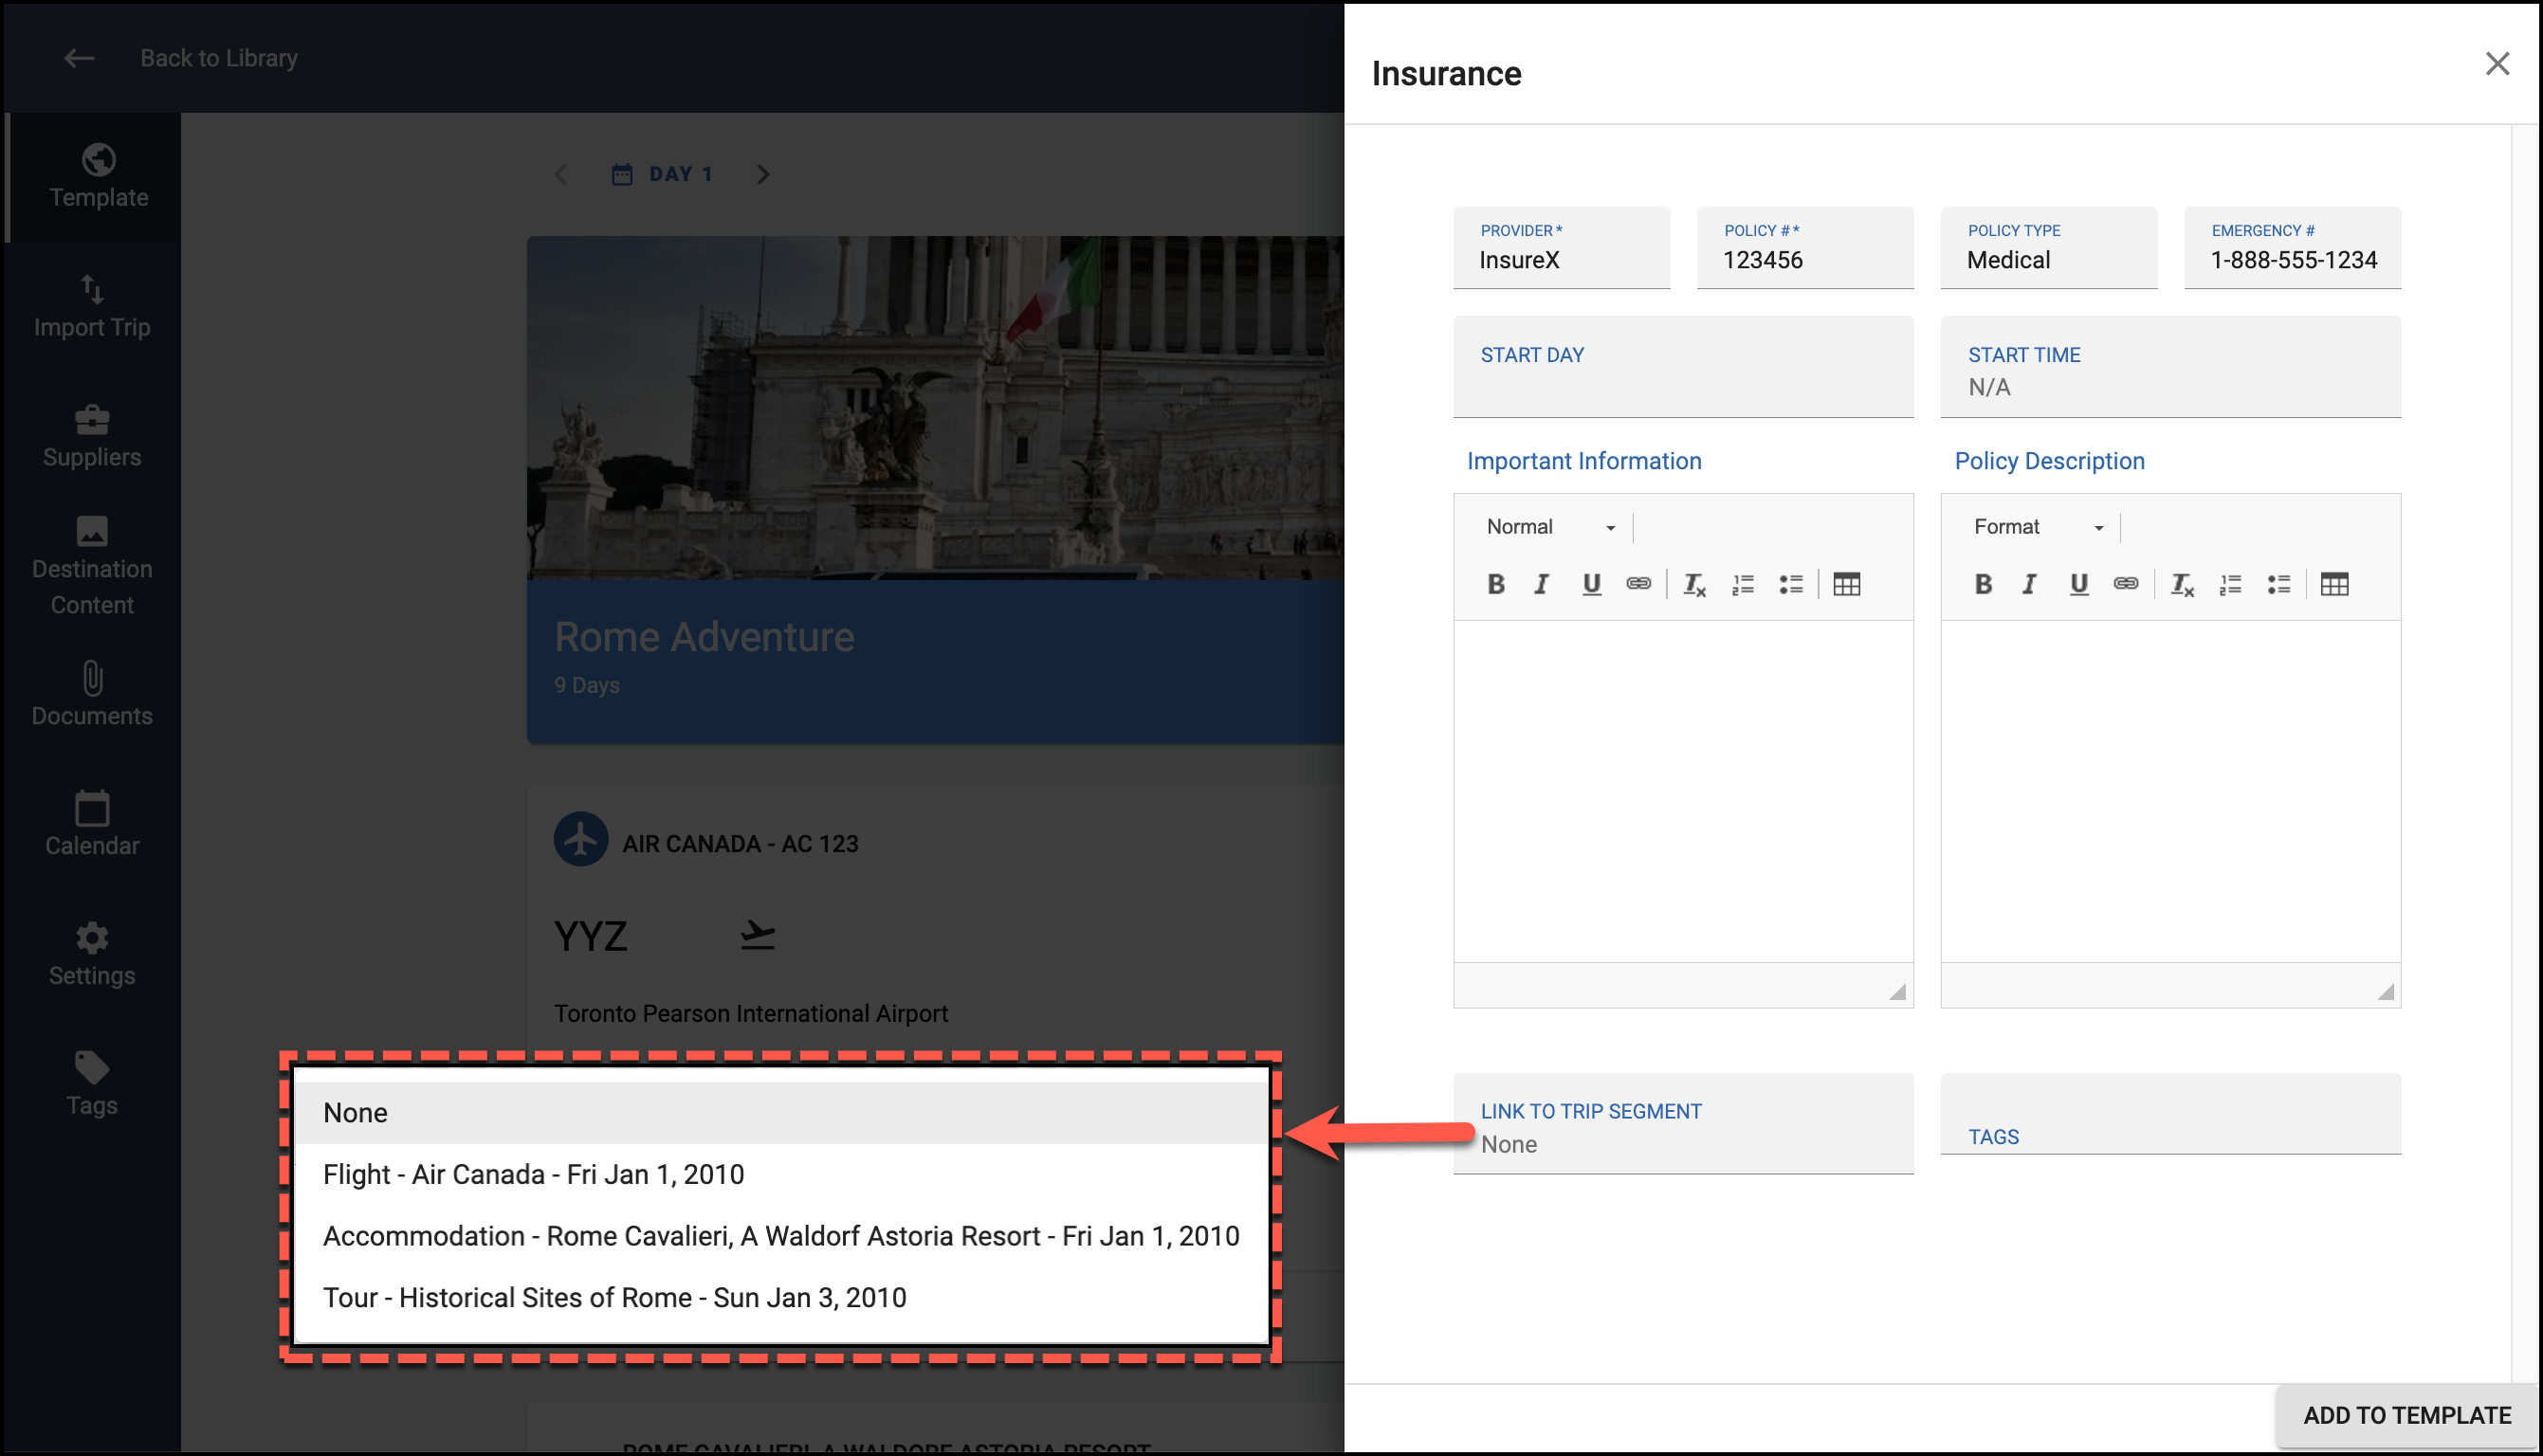Open Settings in the sidebar
This screenshot has height=1456, width=2543.
pyautogui.click(x=92, y=956)
